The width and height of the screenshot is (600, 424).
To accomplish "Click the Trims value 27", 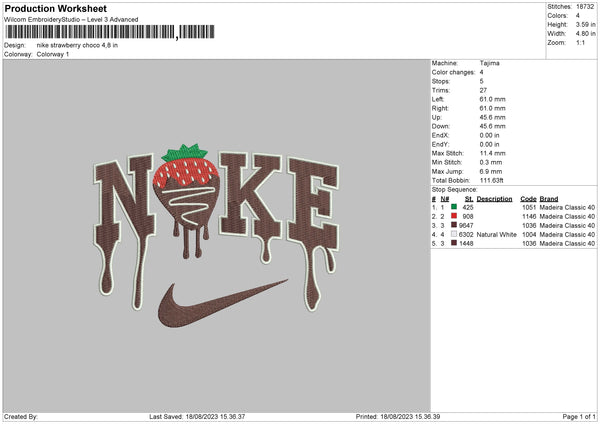I will click(x=483, y=90).
